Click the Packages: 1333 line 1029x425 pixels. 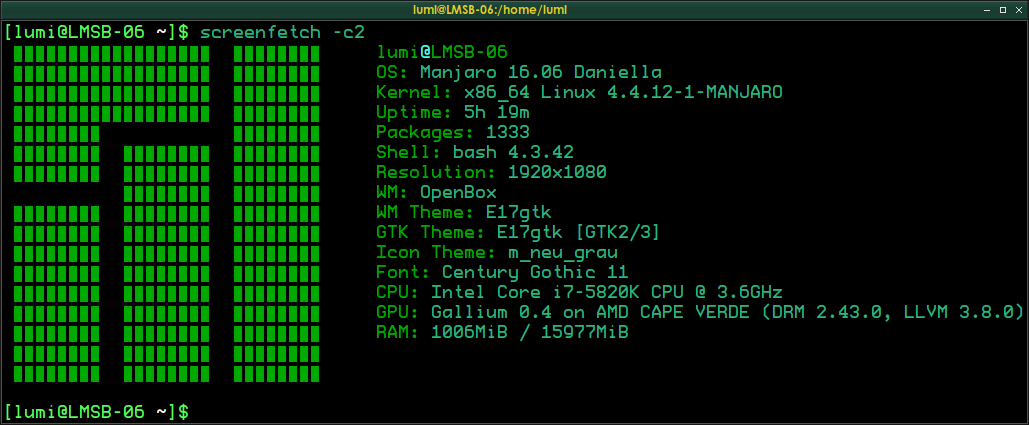click(453, 132)
